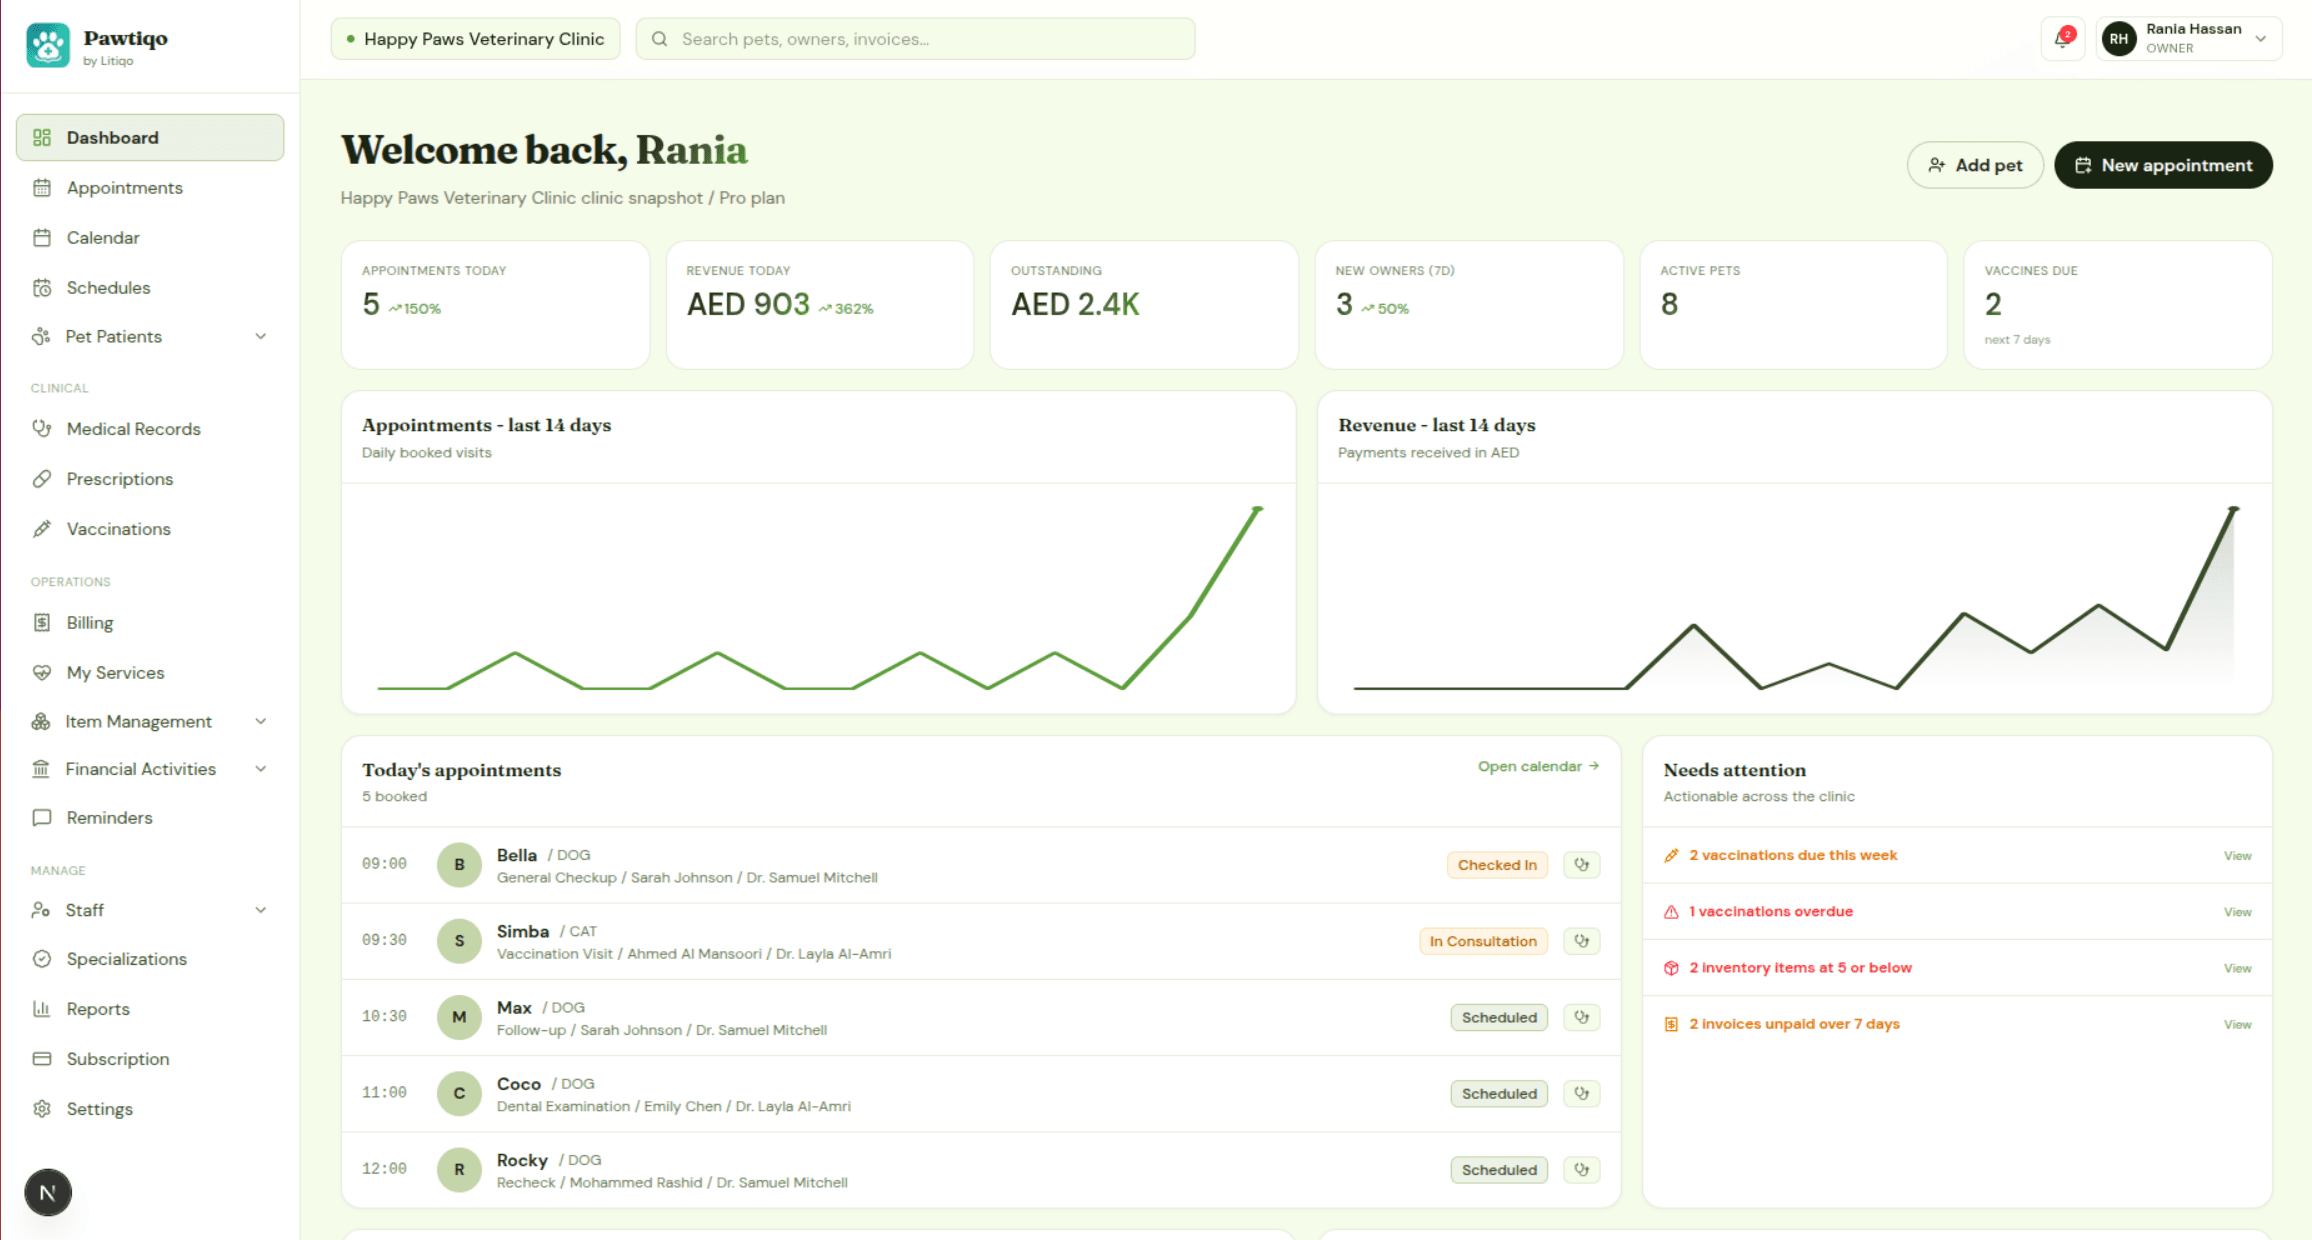Click the latest point on Revenue chart
Viewport: 2312px width, 1240px height.
coord(2233,509)
